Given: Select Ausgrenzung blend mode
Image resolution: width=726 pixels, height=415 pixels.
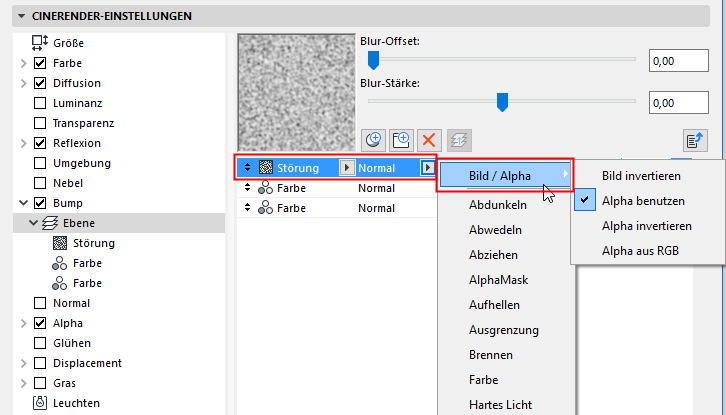Looking at the screenshot, I should 504,330.
